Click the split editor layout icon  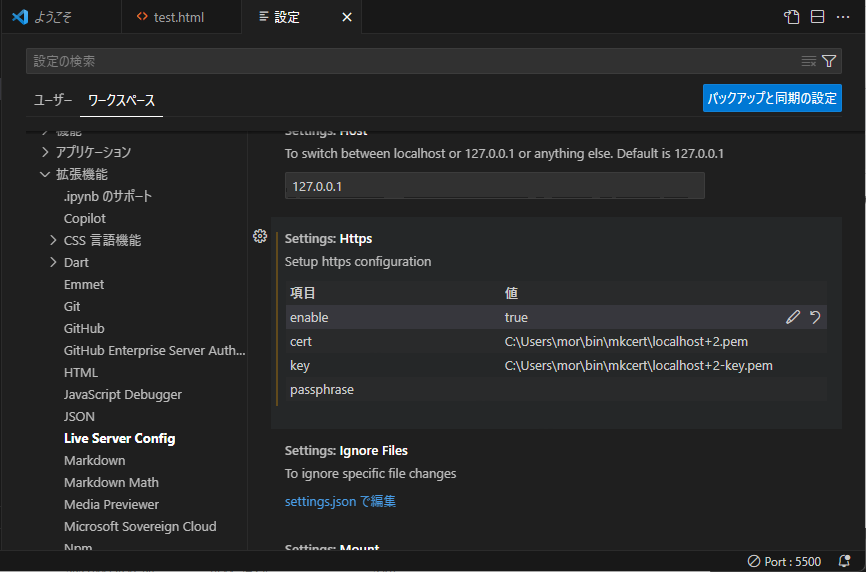[x=817, y=17]
